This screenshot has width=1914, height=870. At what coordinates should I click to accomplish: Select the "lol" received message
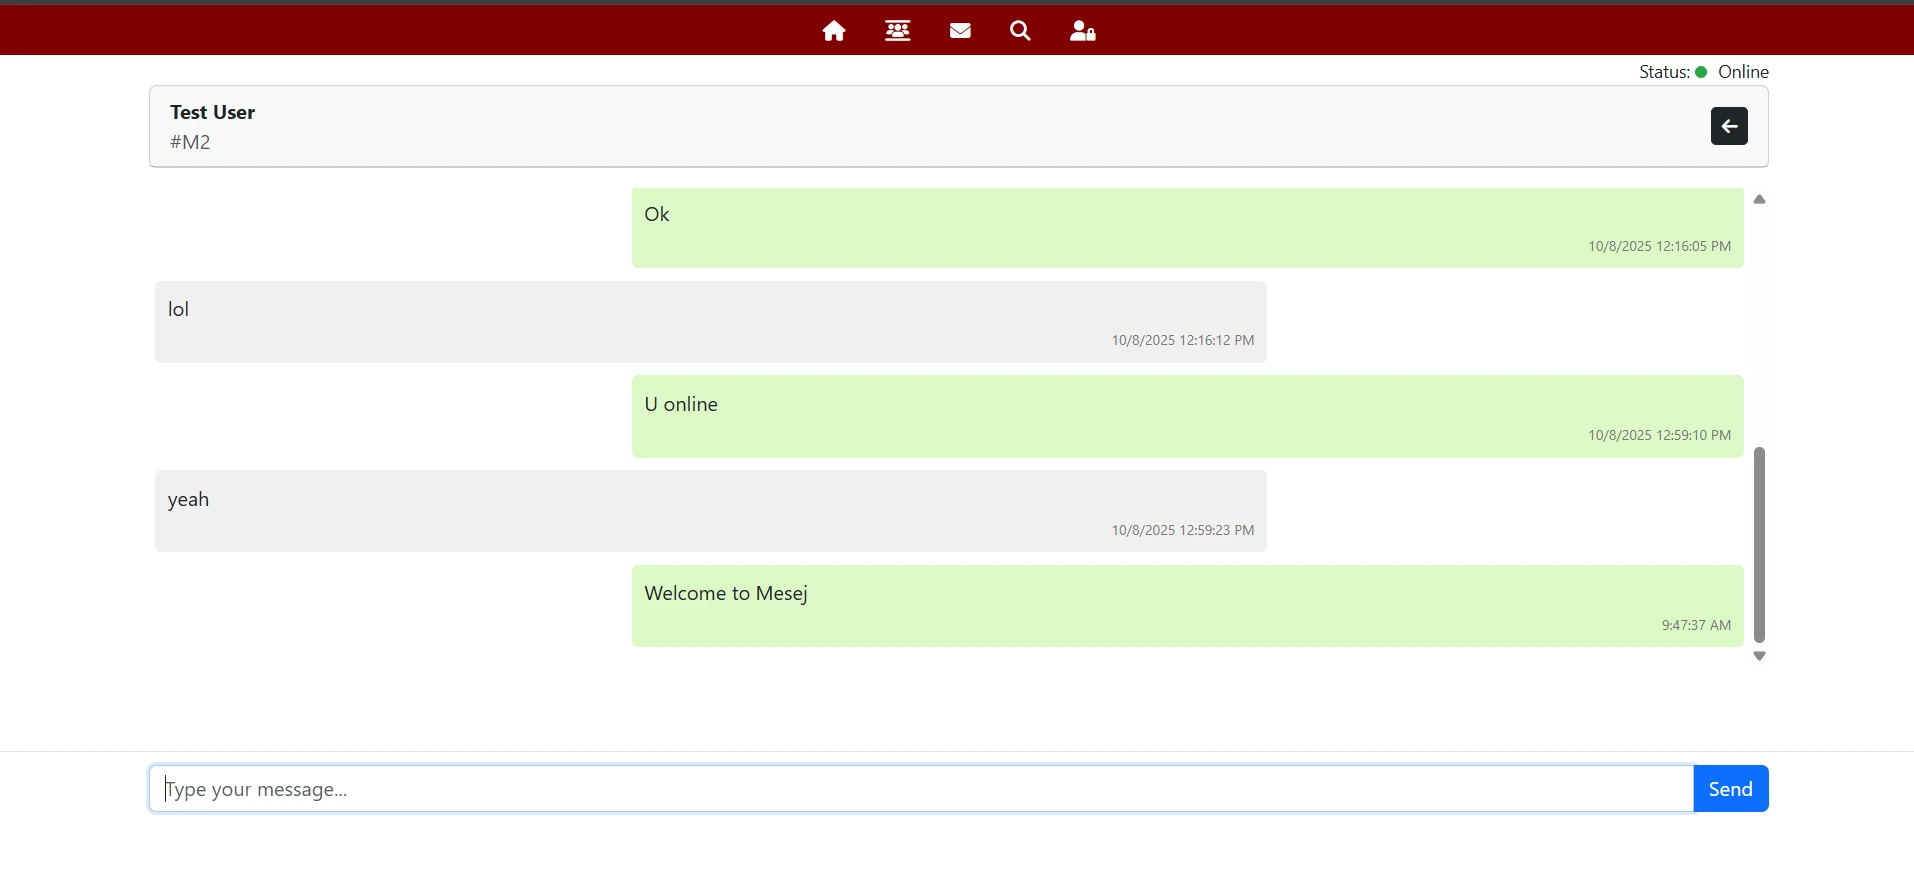click(x=710, y=322)
